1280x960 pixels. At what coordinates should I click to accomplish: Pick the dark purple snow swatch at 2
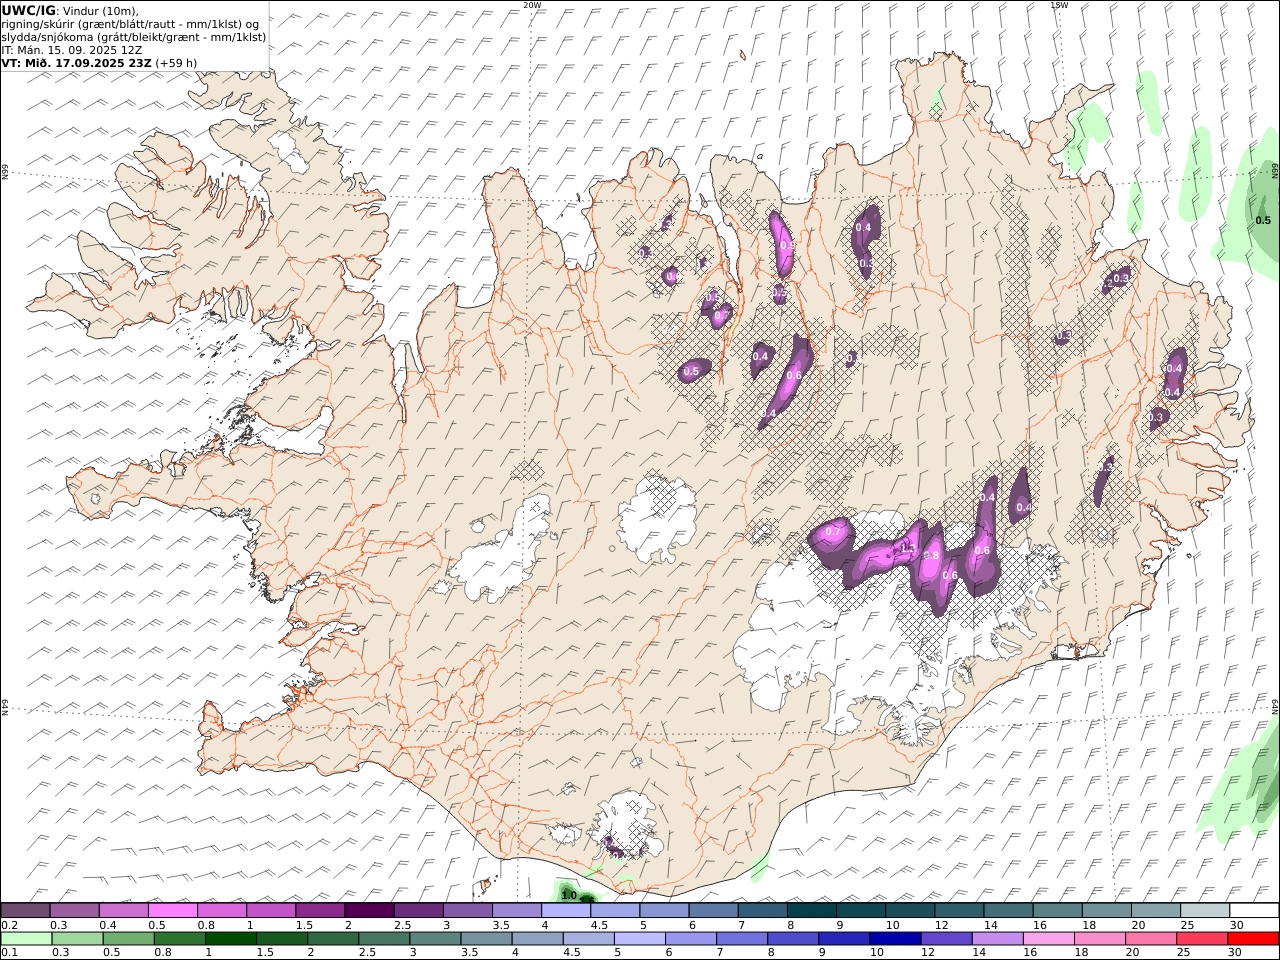click(368, 911)
